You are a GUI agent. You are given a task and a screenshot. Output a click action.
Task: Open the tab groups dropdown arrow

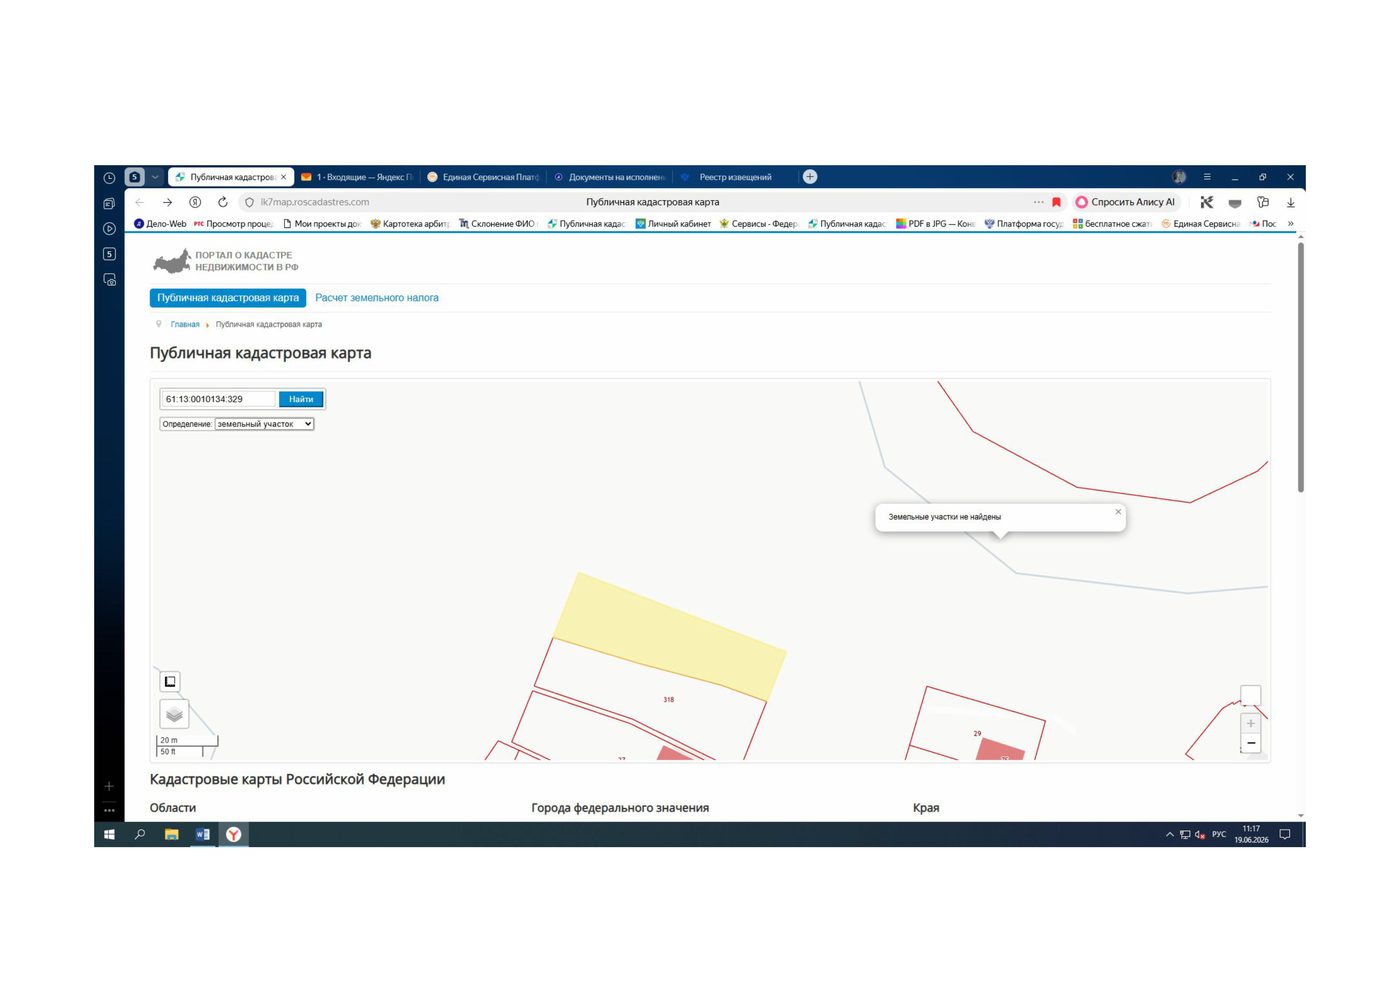[155, 177]
